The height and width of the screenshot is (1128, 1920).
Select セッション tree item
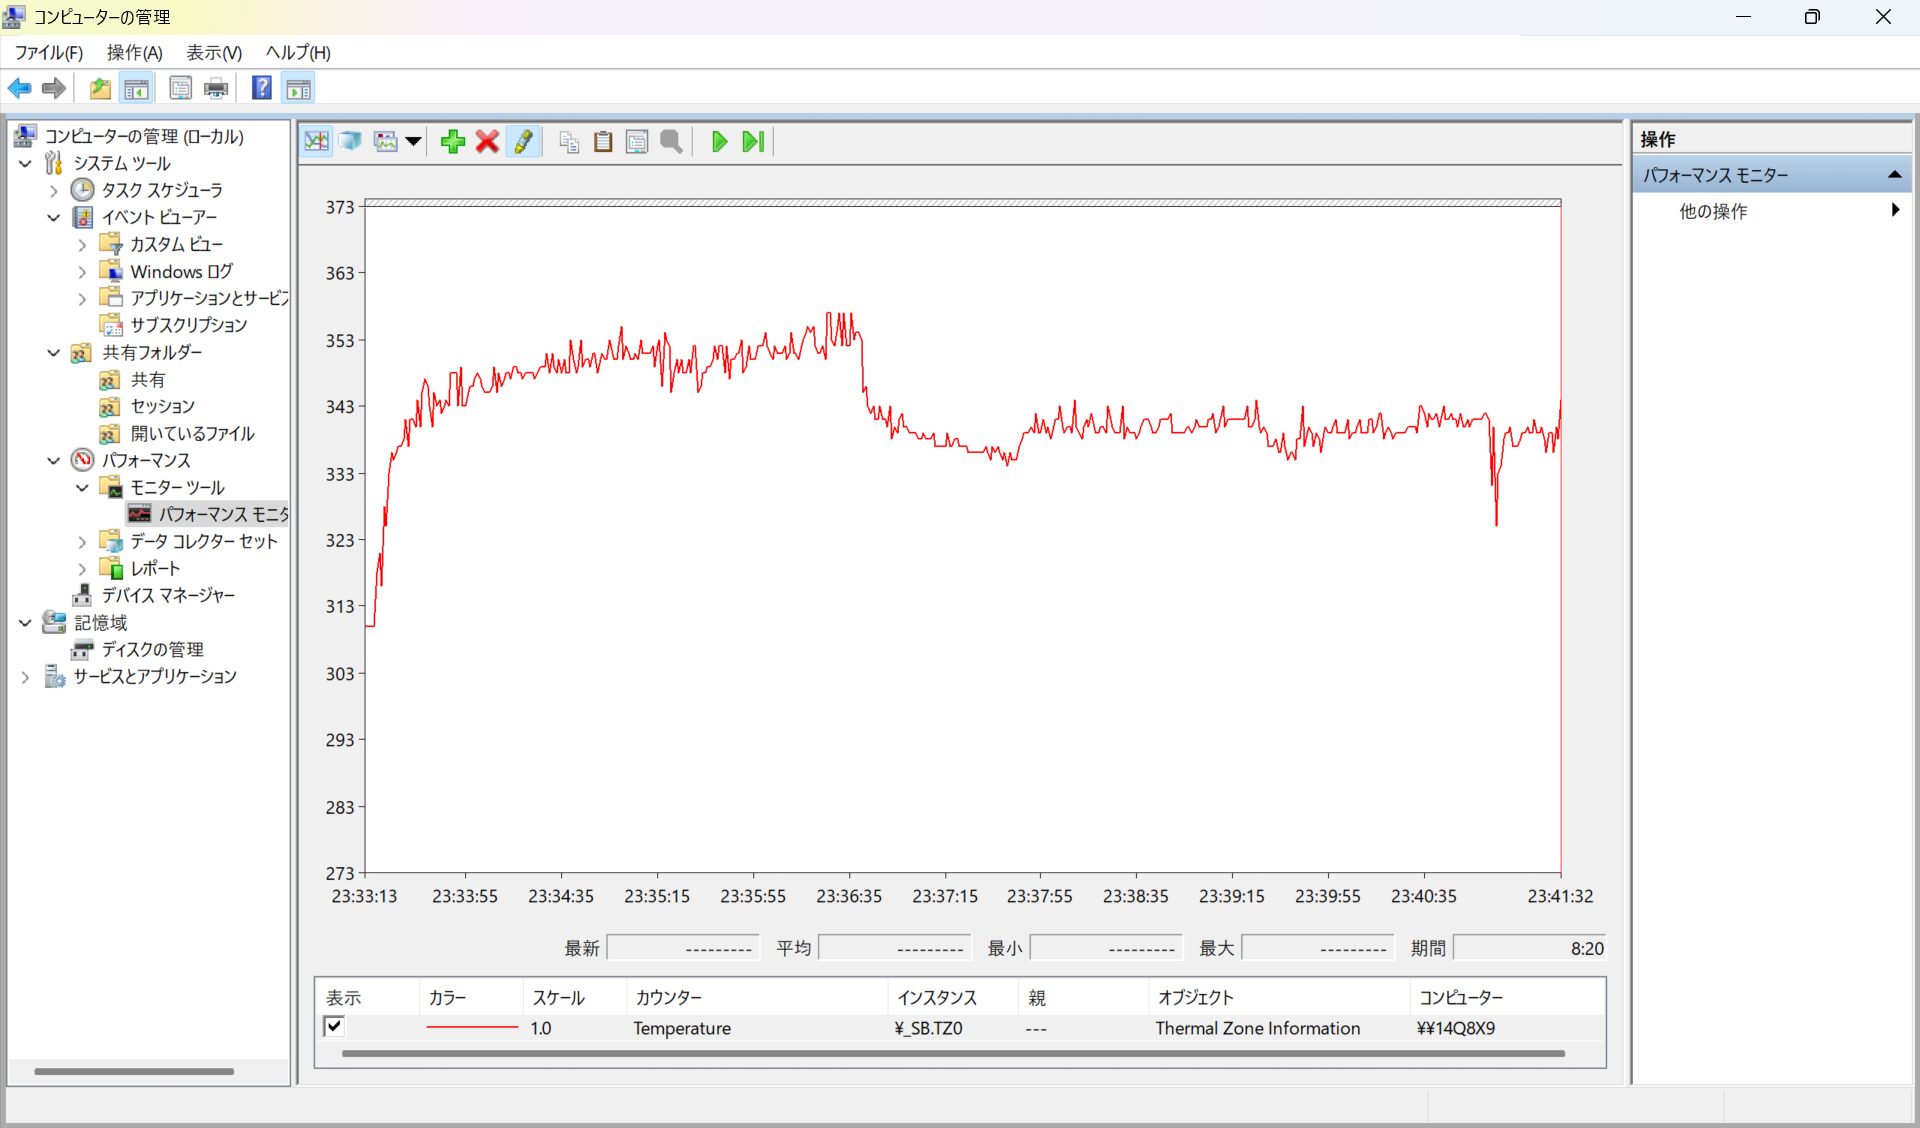coord(162,407)
